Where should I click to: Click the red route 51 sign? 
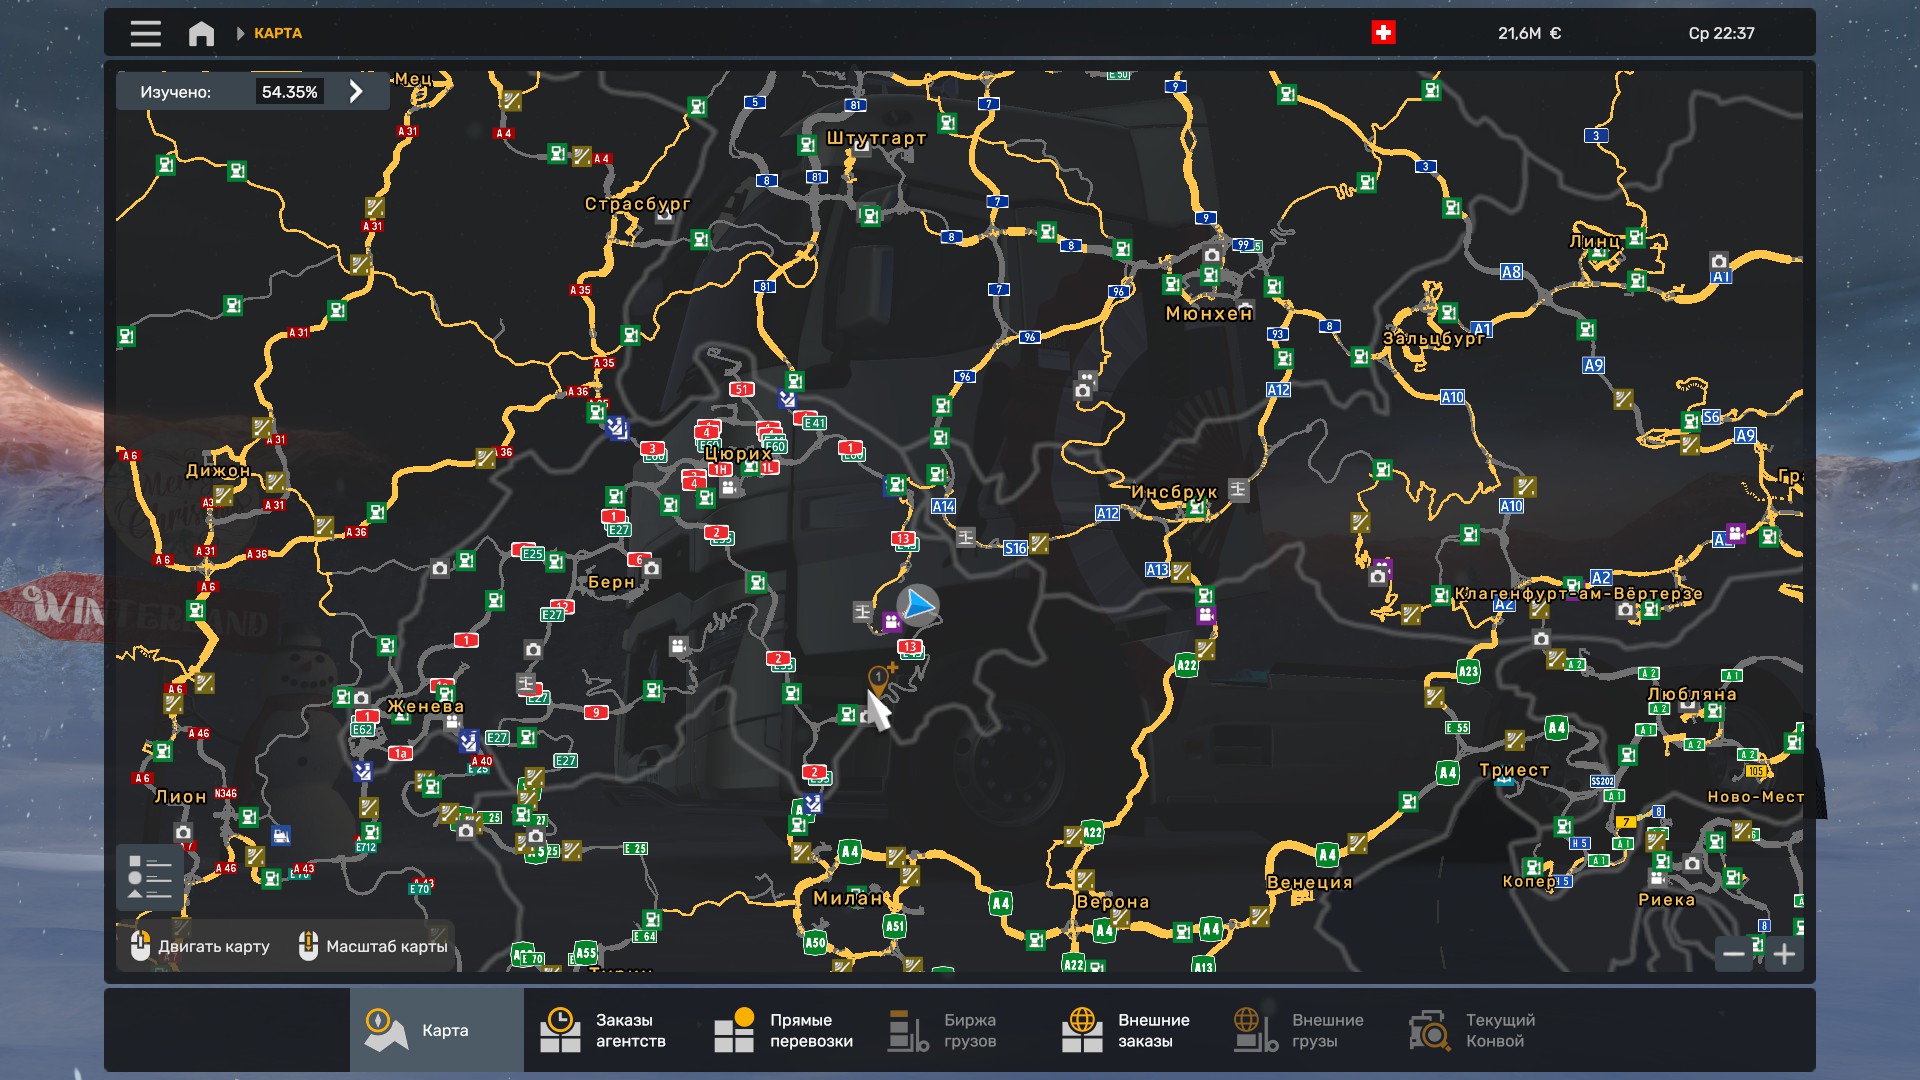click(741, 389)
